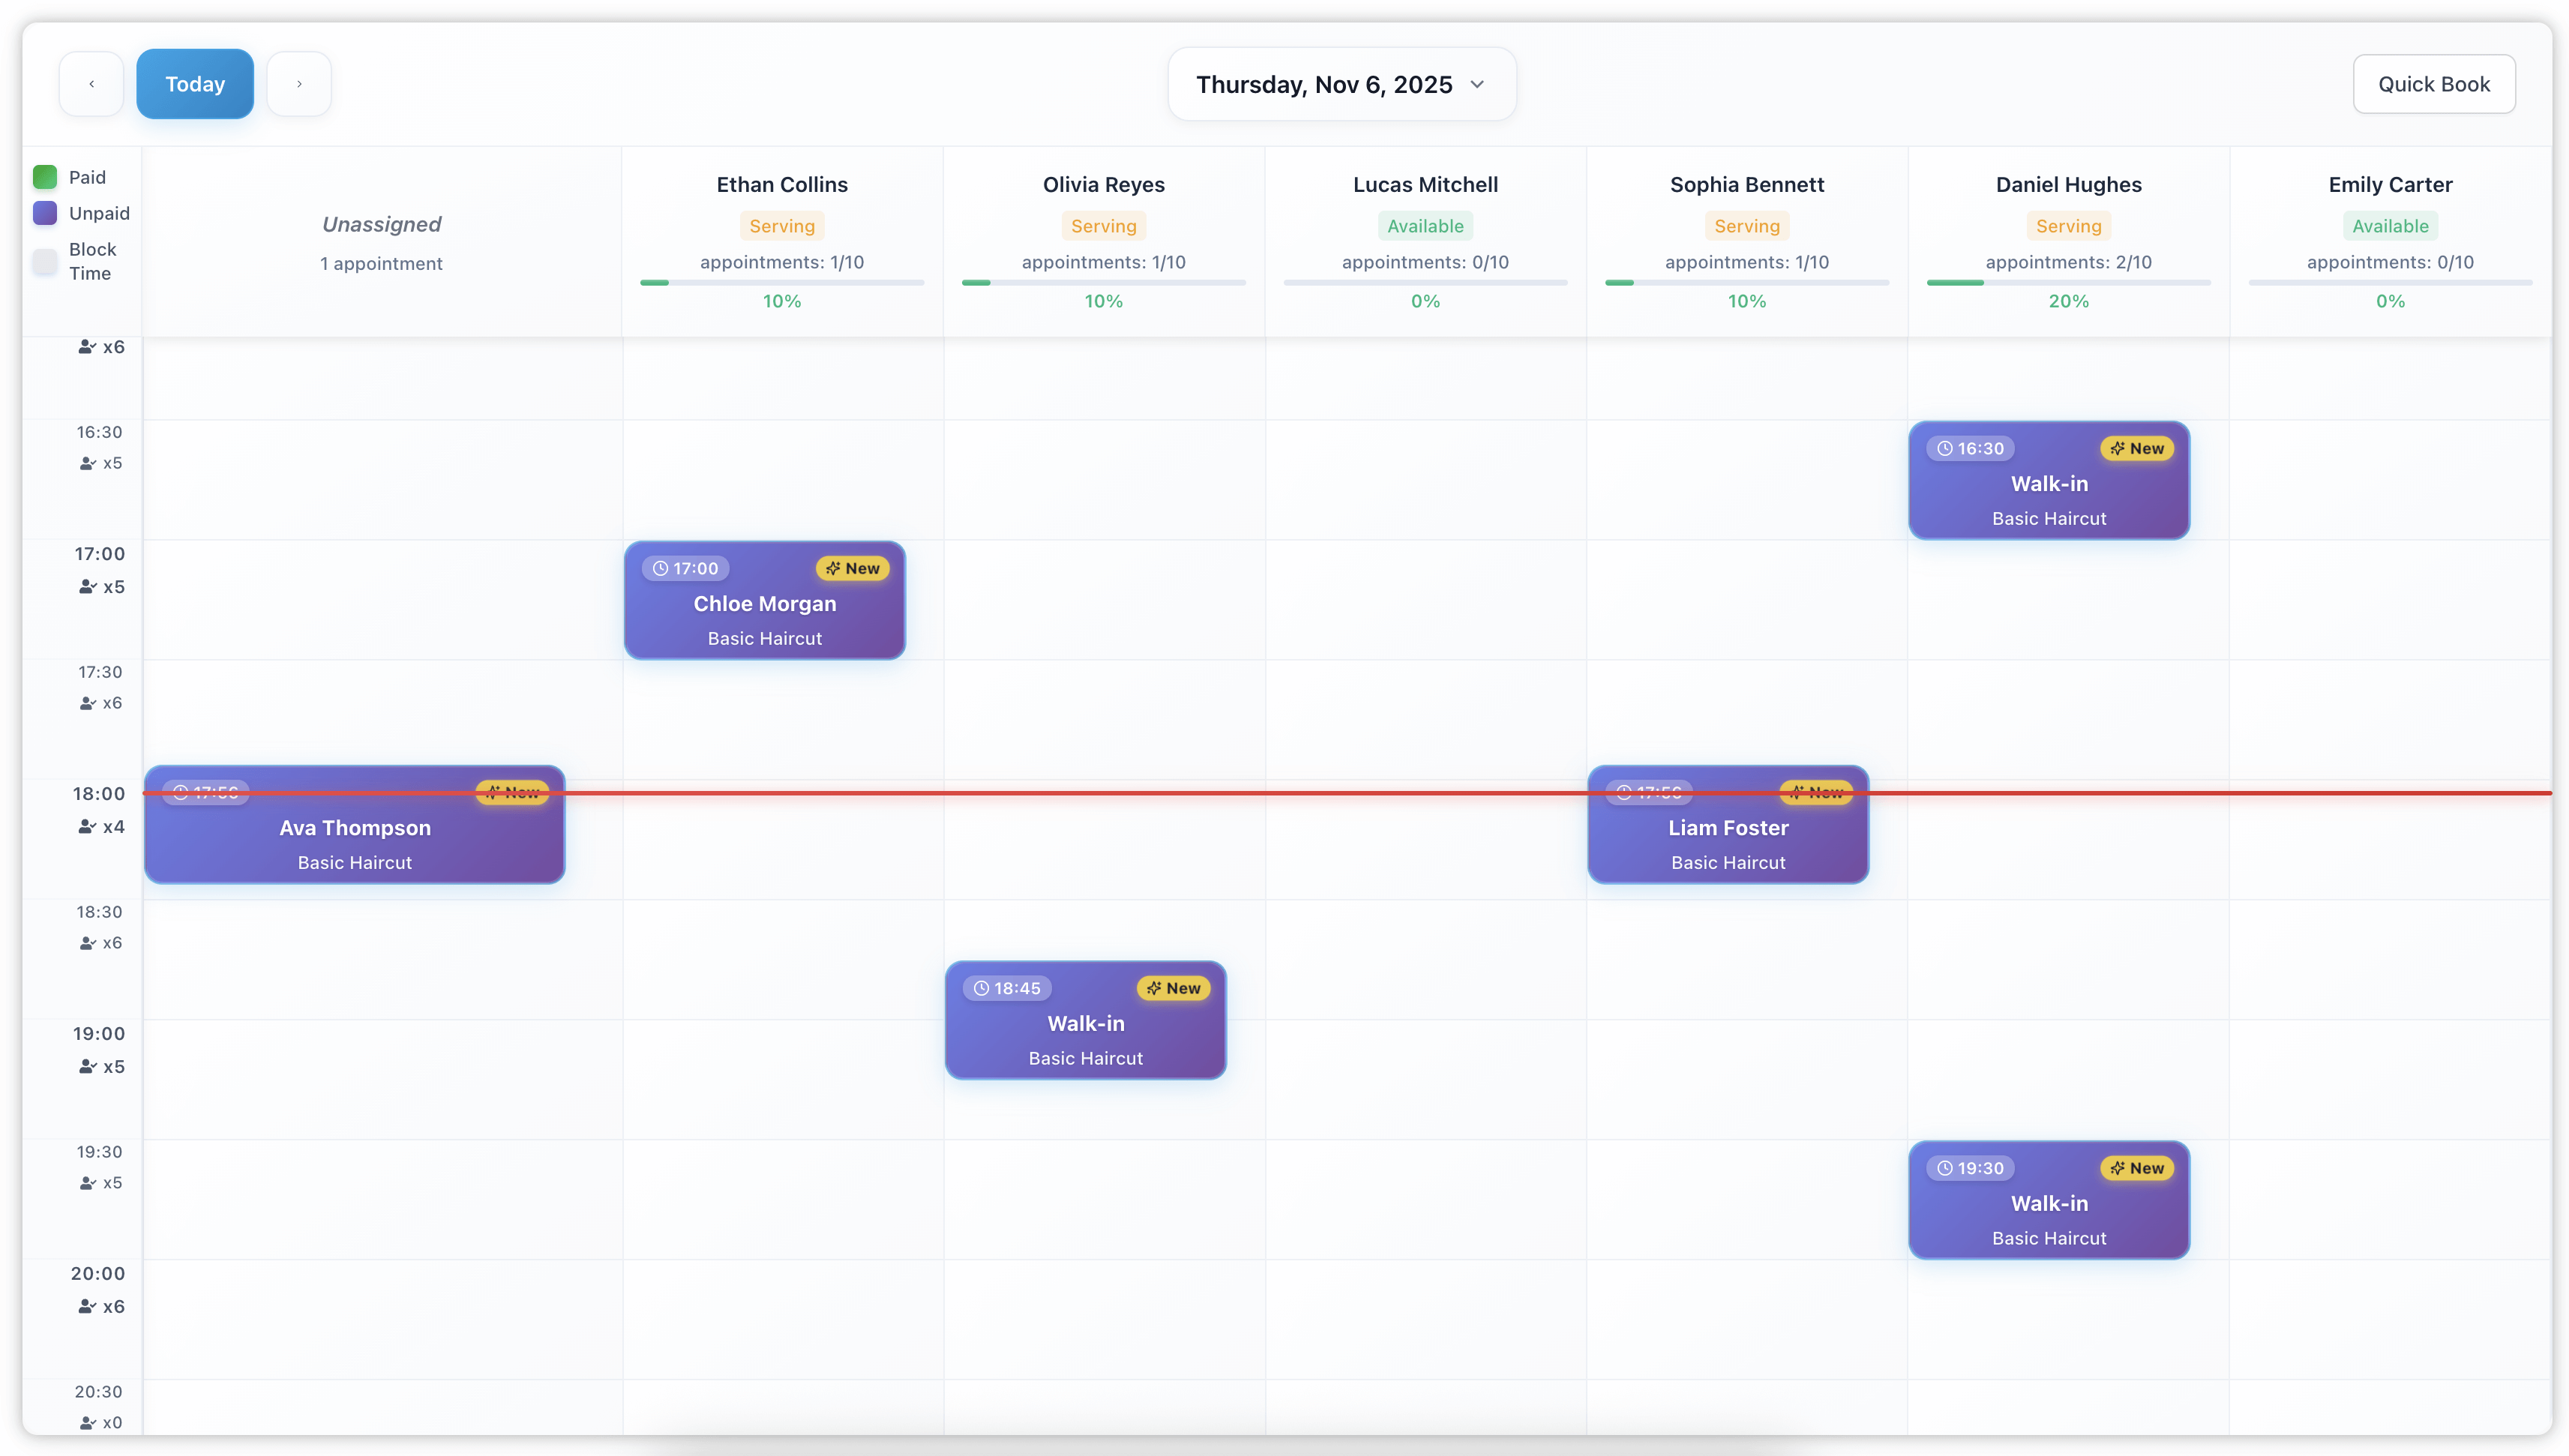Advance to the next day with the right chevron
The image size is (2569, 1456).
[299, 83]
